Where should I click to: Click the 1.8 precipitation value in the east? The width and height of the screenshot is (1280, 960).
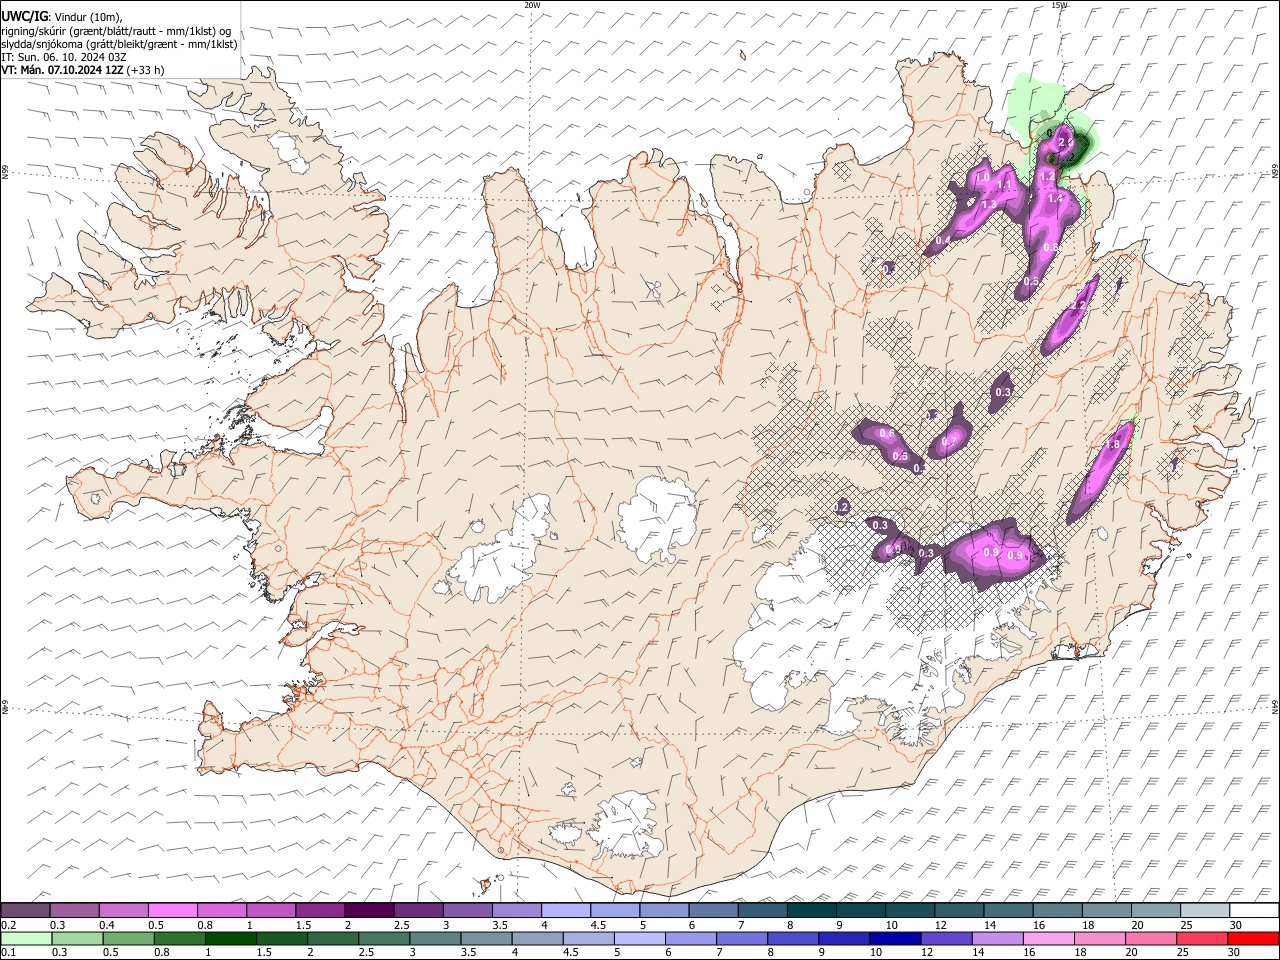tap(1111, 445)
